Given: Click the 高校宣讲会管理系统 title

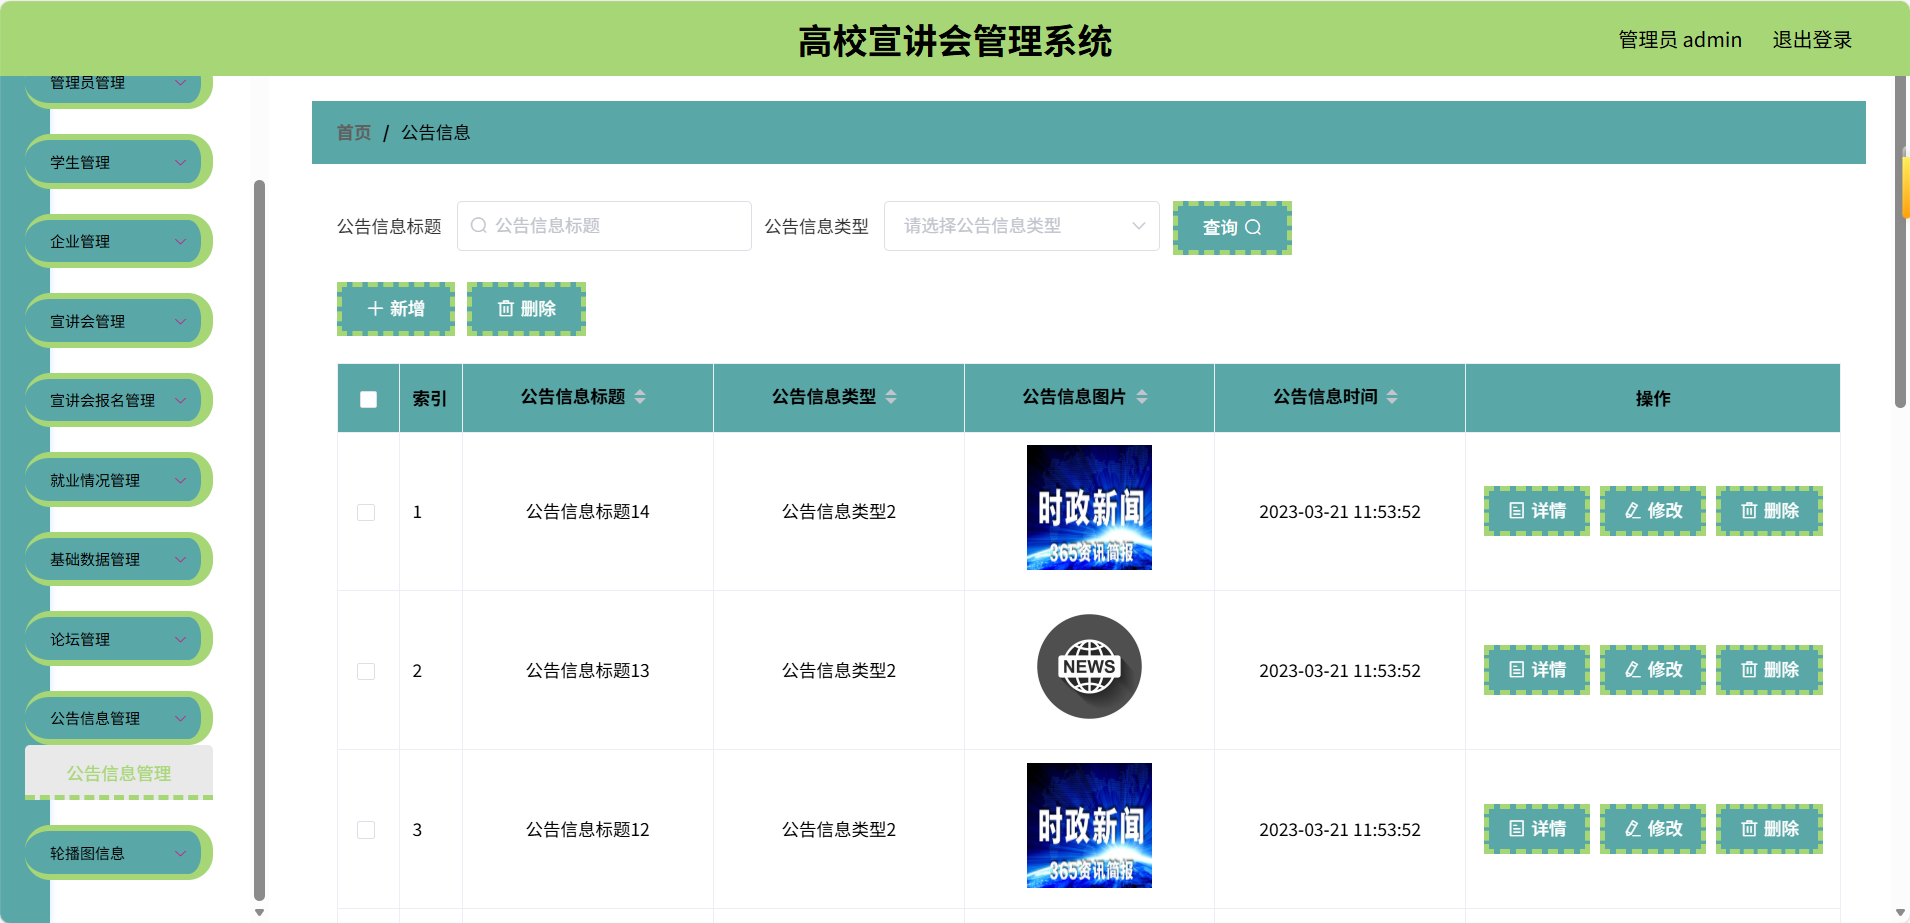Looking at the screenshot, I should (955, 41).
